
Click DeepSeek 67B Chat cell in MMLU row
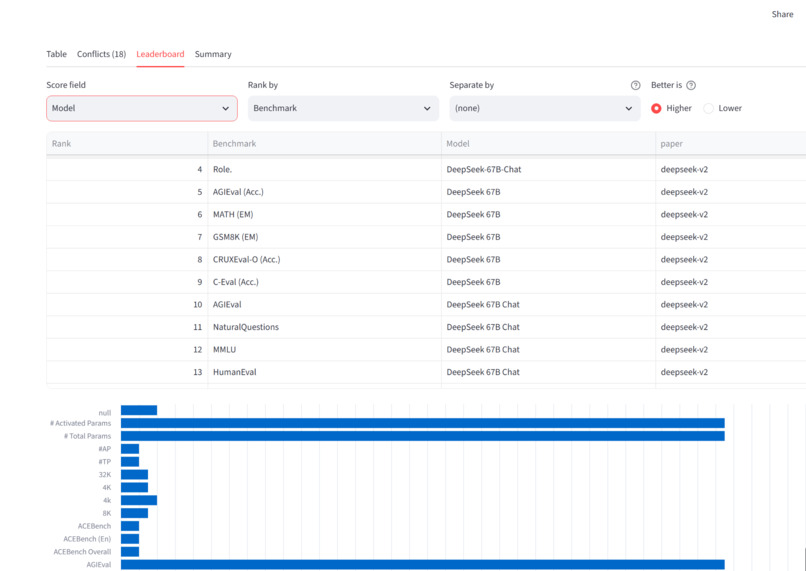pos(548,349)
